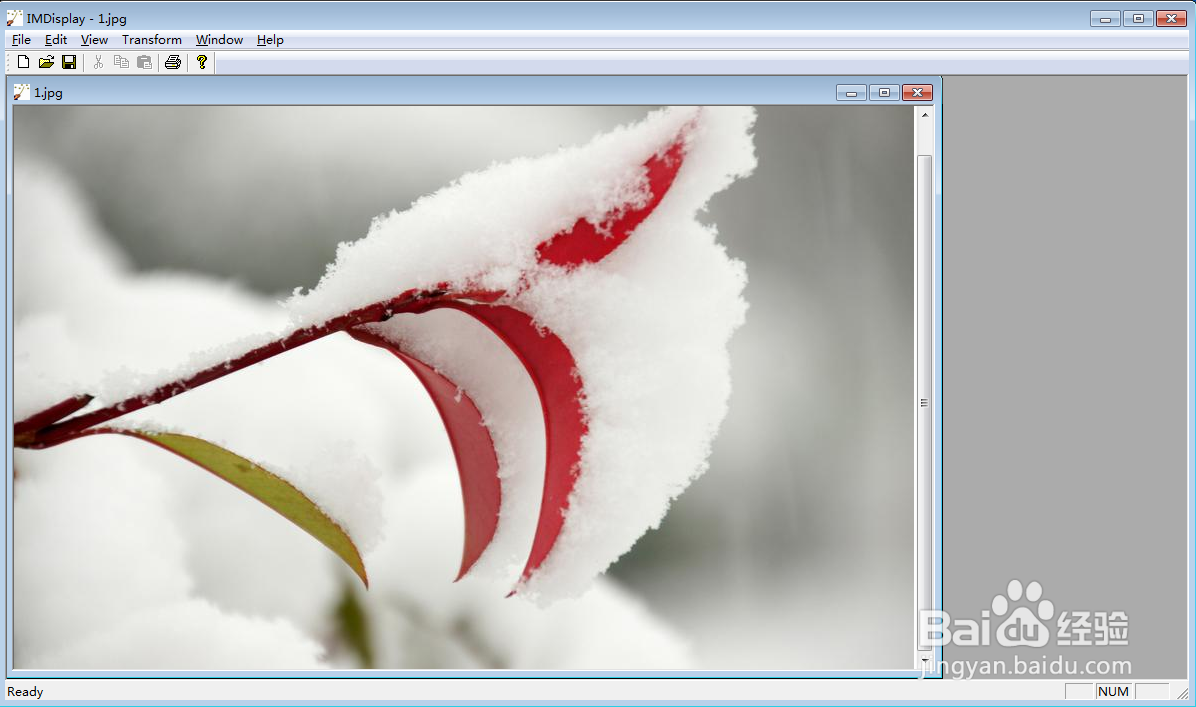Click the Copy toolbar icon

[121, 63]
